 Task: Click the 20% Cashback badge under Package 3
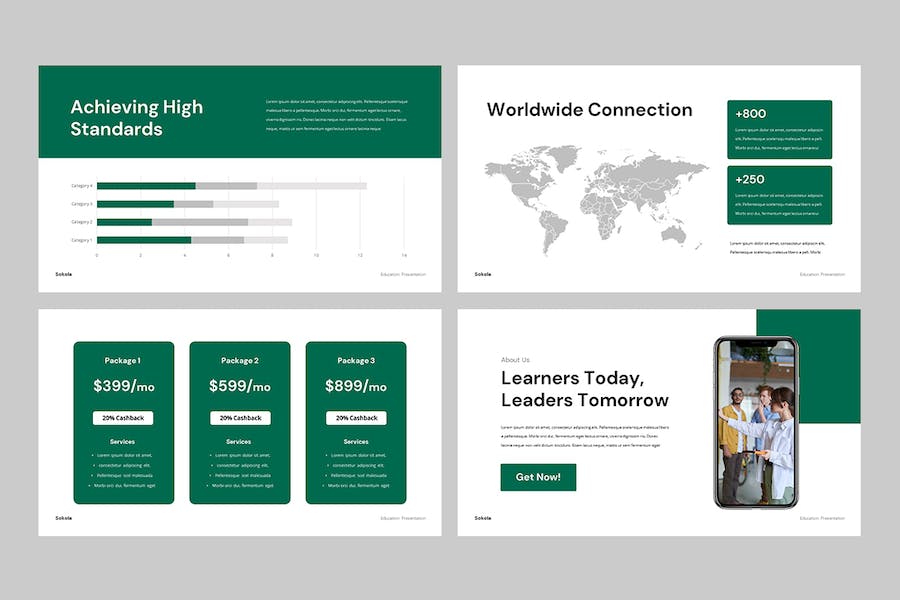[x=356, y=418]
